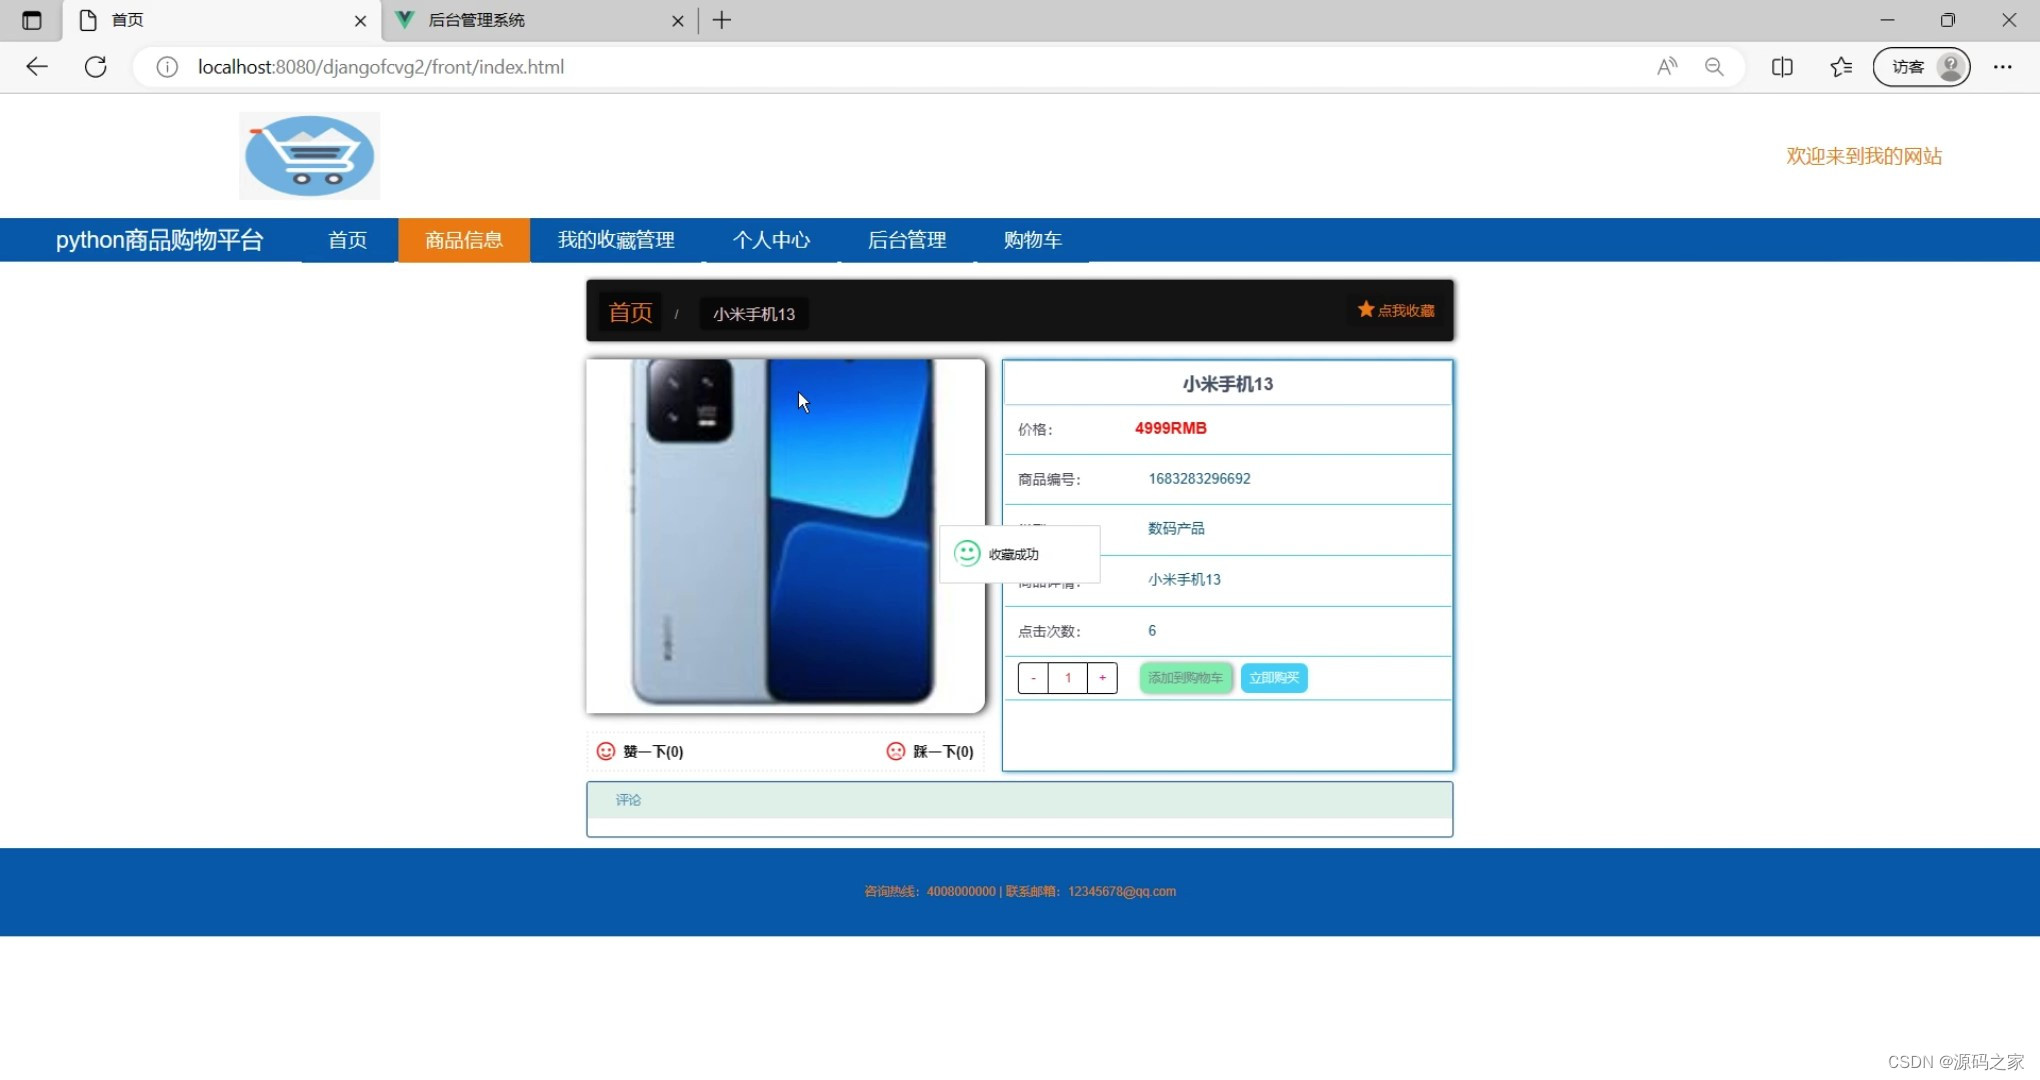This screenshot has width=2040, height=1080.
Task: Click the star favorite icon 点我收藏
Action: (1366, 310)
